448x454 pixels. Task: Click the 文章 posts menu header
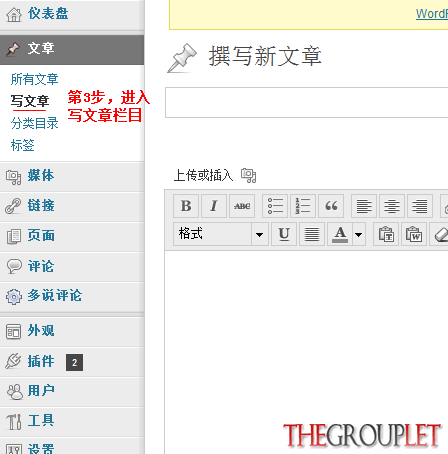[72, 49]
